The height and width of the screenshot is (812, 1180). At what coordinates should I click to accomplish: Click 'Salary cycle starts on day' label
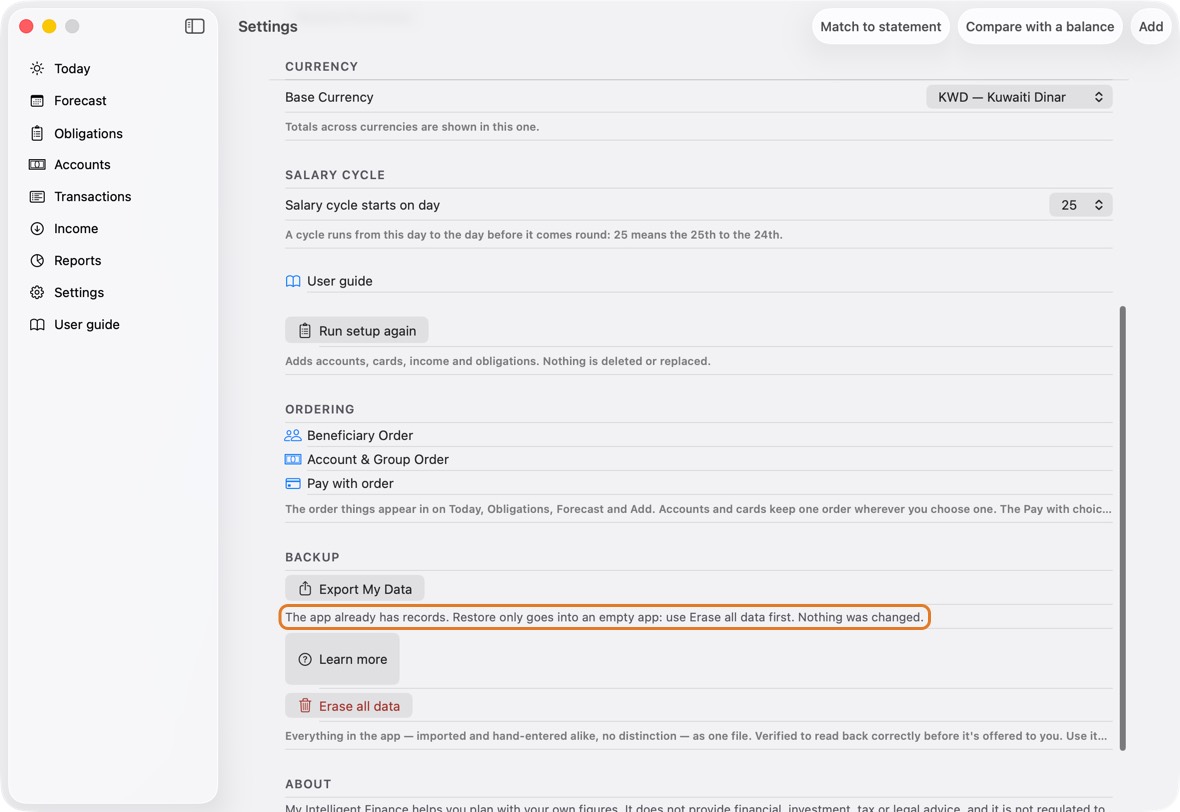click(362, 205)
